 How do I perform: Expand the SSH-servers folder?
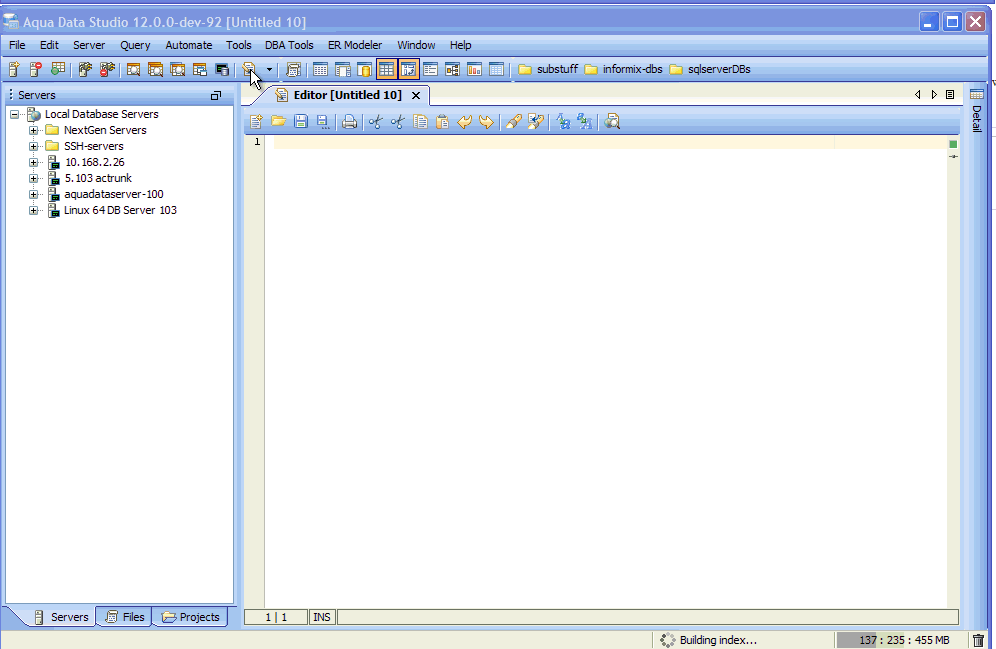click(x=34, y=147)
